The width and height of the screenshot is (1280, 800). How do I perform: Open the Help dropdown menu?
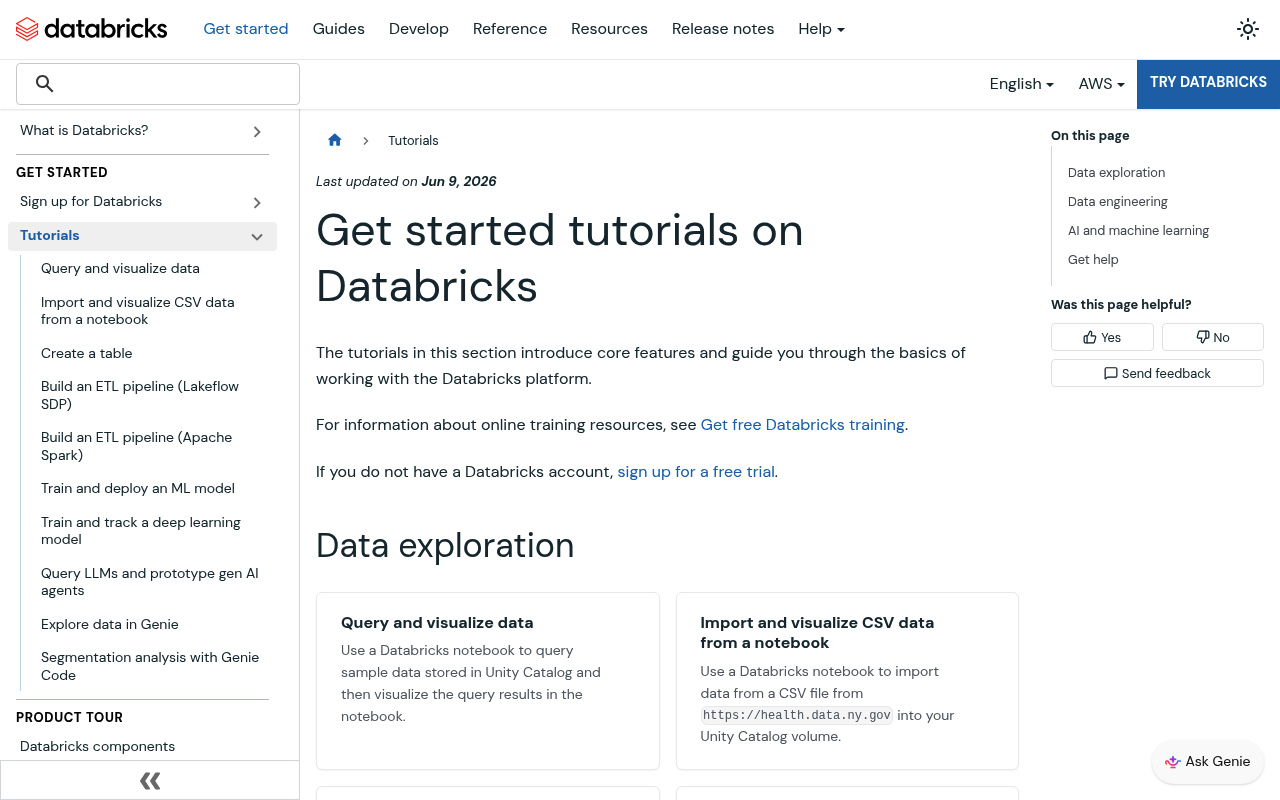pos(821,29)
